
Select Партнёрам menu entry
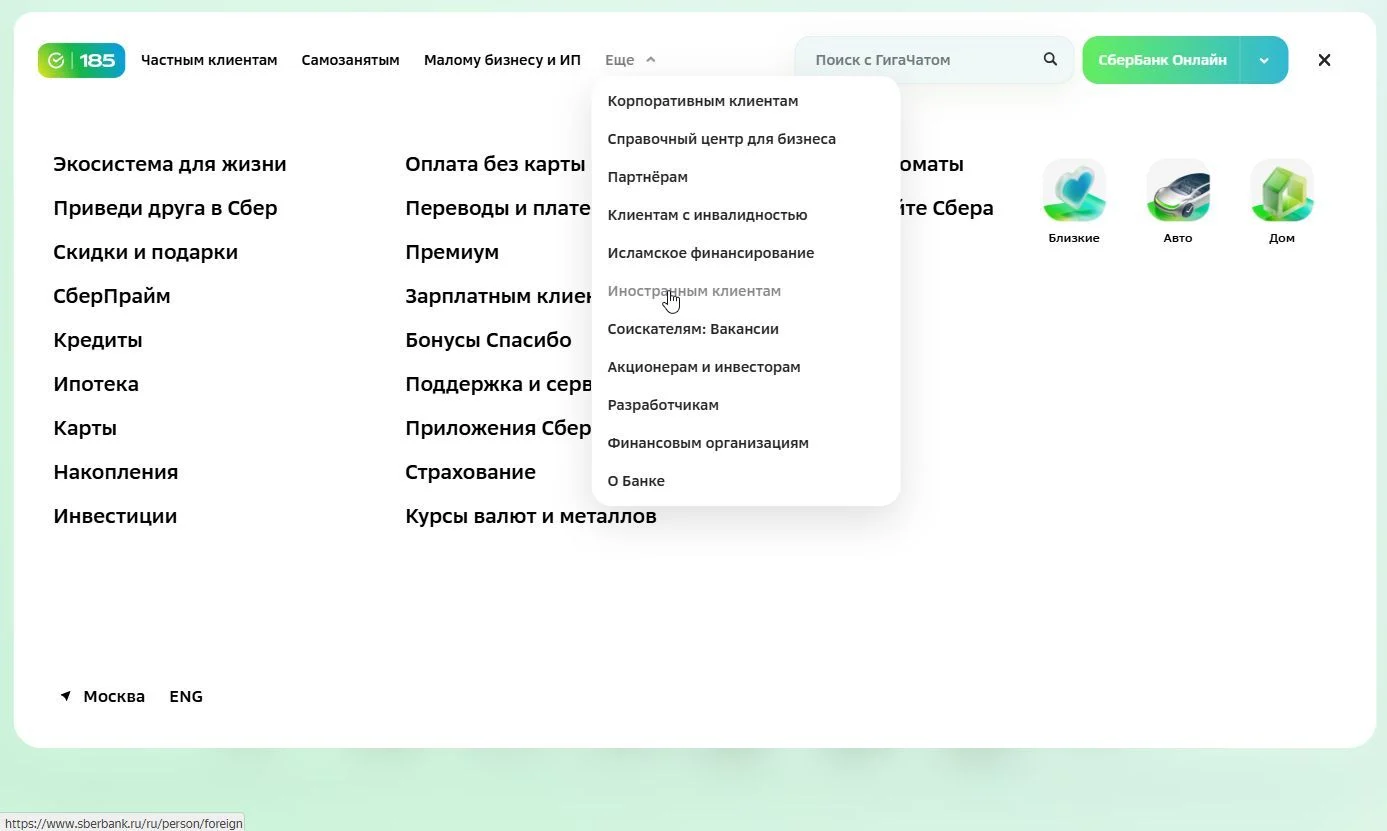(648, 177)
